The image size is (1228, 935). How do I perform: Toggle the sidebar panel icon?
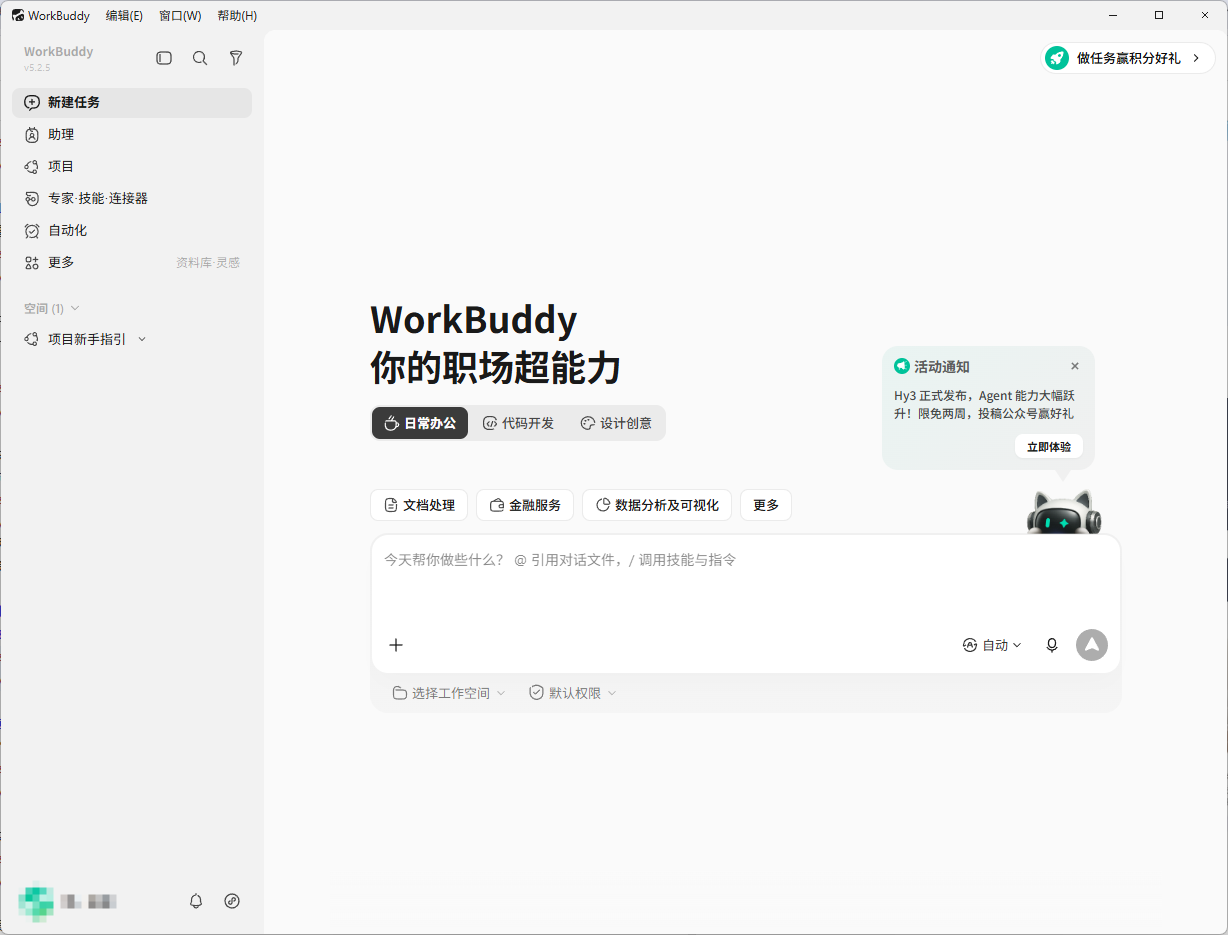tap(164, 58)
